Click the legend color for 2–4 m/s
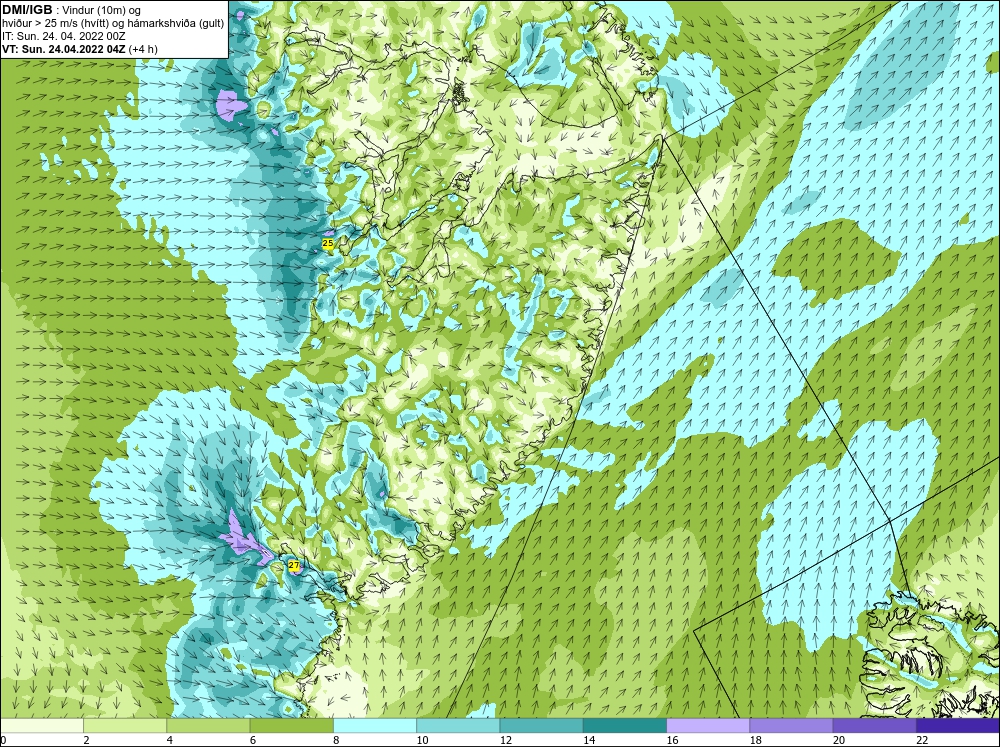Image resolution: width=1000 pixels, height=747 pixels. [125, 725]
